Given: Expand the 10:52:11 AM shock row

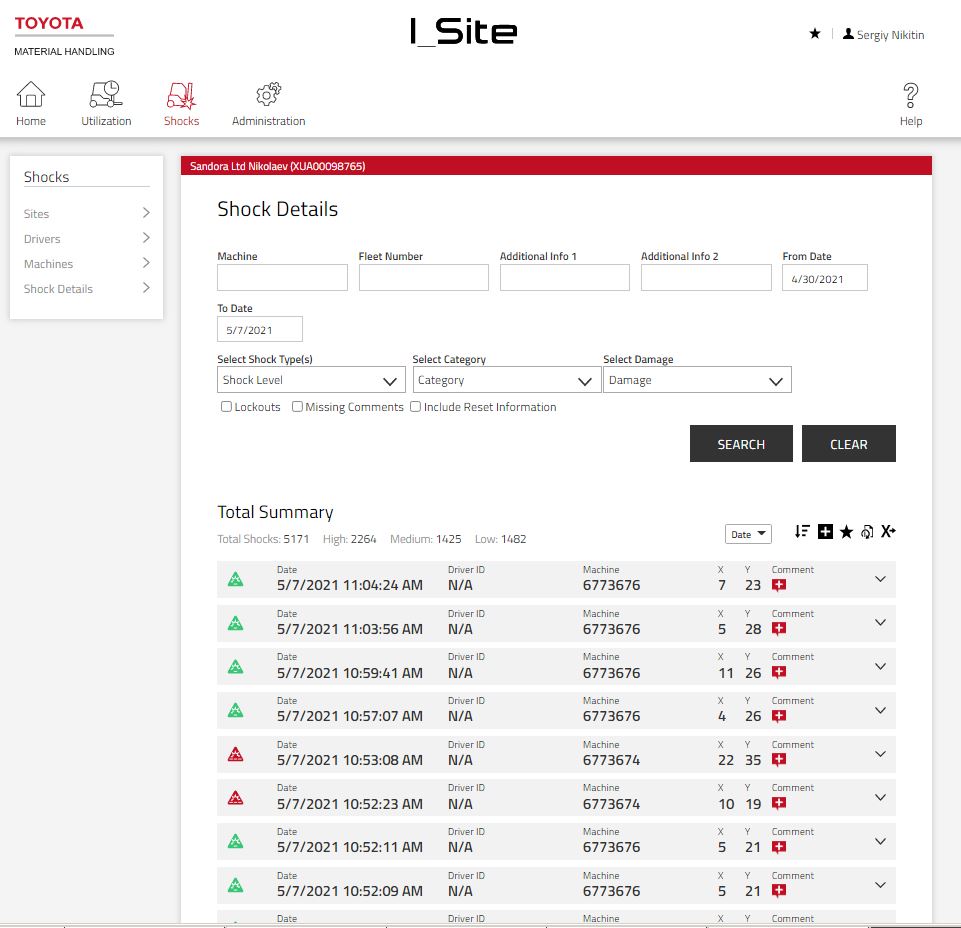Looking at the screenshot, I should [x=880, y=841].
